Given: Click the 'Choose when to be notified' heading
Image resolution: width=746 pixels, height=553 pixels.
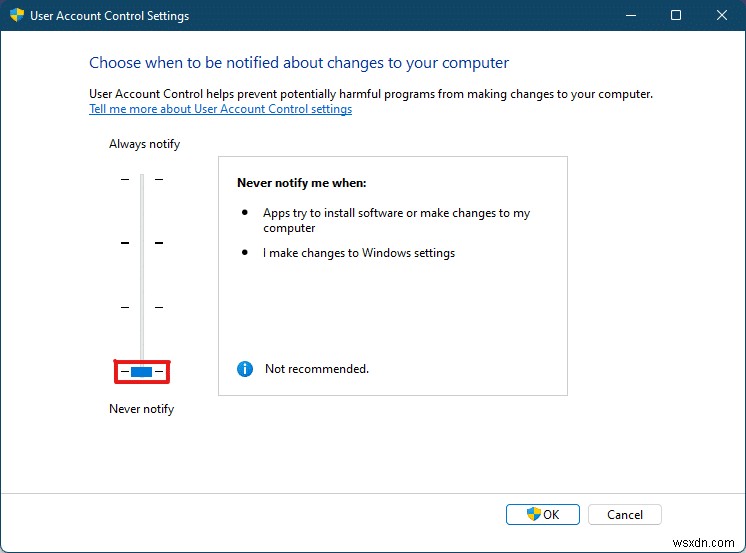Looking at the screenshot, I should 299,63.
